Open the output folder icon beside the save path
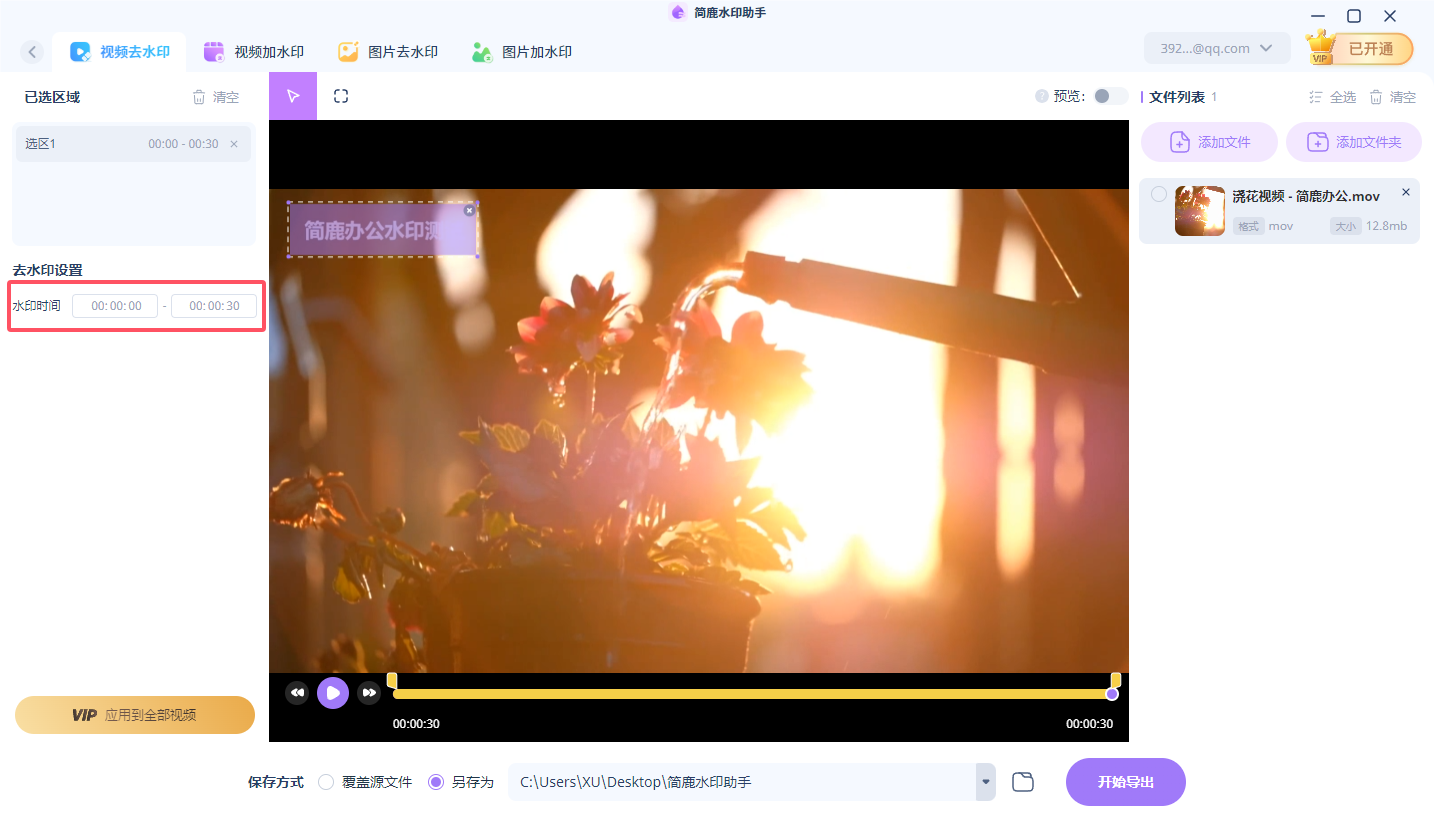The image size is (1434, 822). (1022, 781)
